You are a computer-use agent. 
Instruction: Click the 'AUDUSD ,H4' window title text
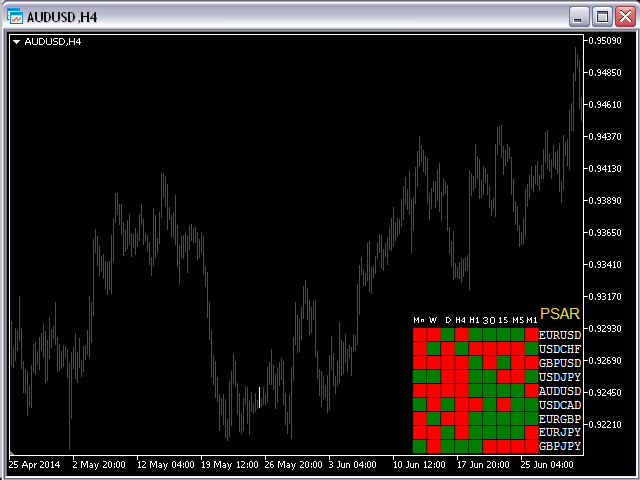tap(62, 17)
